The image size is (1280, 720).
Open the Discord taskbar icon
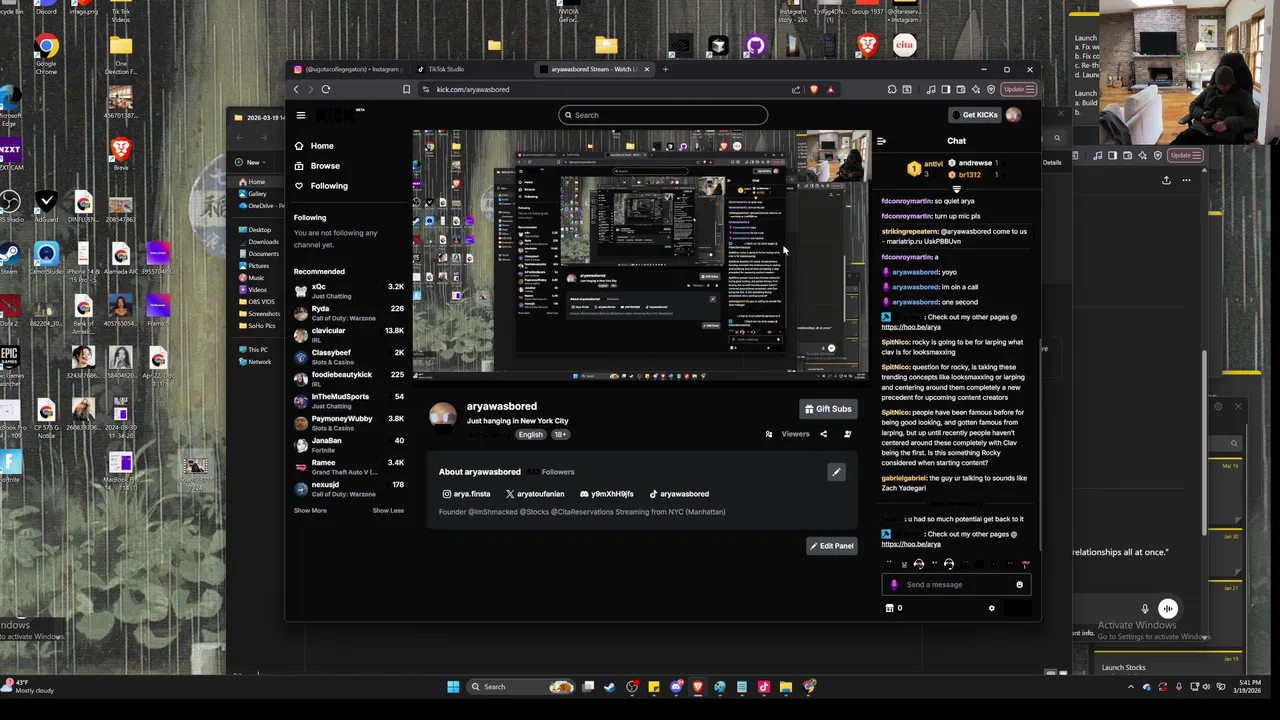(x=676, y=687)
